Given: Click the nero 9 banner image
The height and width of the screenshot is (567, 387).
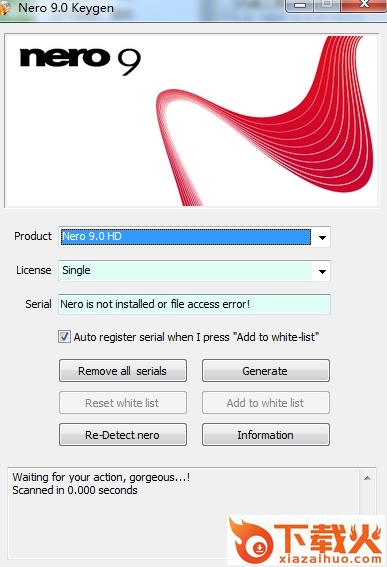Looking at the screenshot, I should (192, 121).
